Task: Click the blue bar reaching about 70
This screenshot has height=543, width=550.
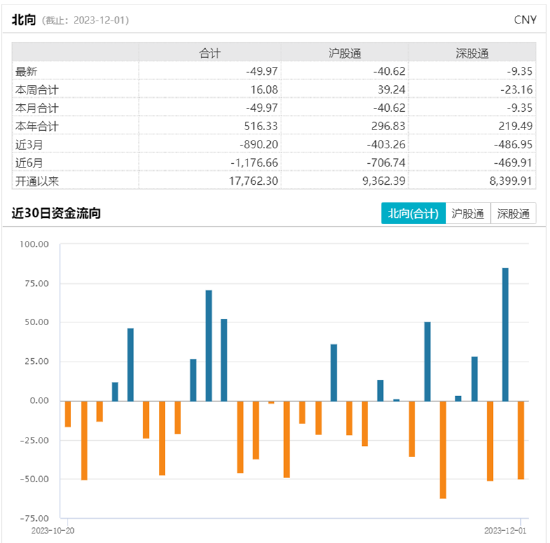Action: pyautogui.click(x=209, y=346)
